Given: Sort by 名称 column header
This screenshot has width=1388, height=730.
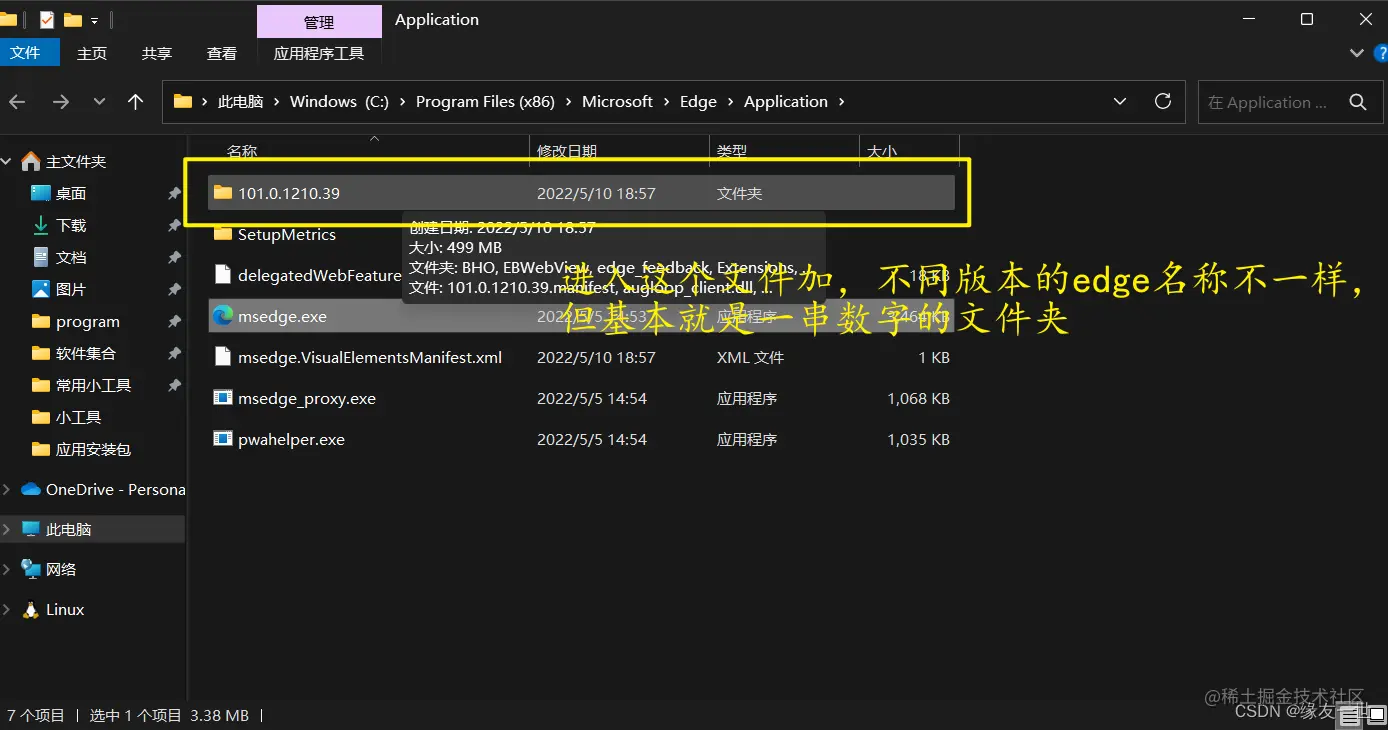Looking at the screenshot, I should click(x=242, y=152).
